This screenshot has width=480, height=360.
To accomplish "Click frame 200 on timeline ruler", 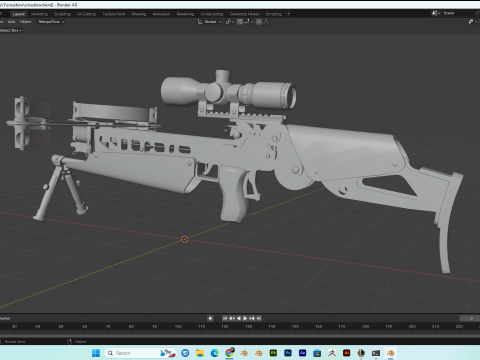I will 412,326.
